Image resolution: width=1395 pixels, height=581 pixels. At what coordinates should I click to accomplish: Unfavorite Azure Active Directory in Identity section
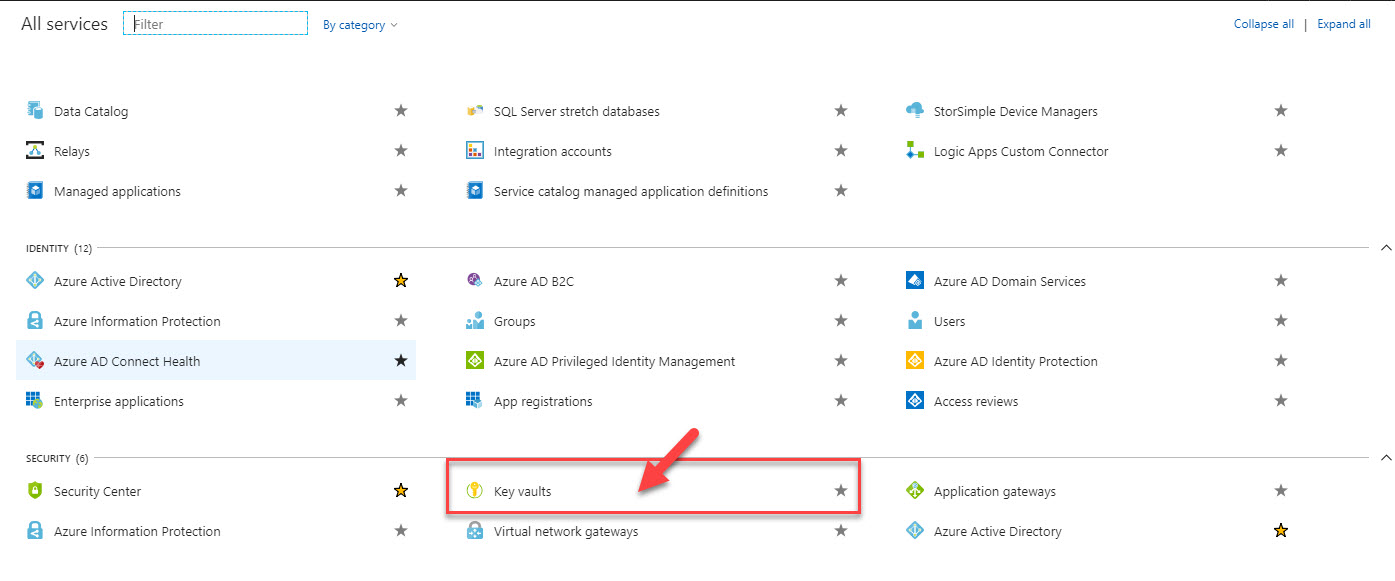click(401, 281)
